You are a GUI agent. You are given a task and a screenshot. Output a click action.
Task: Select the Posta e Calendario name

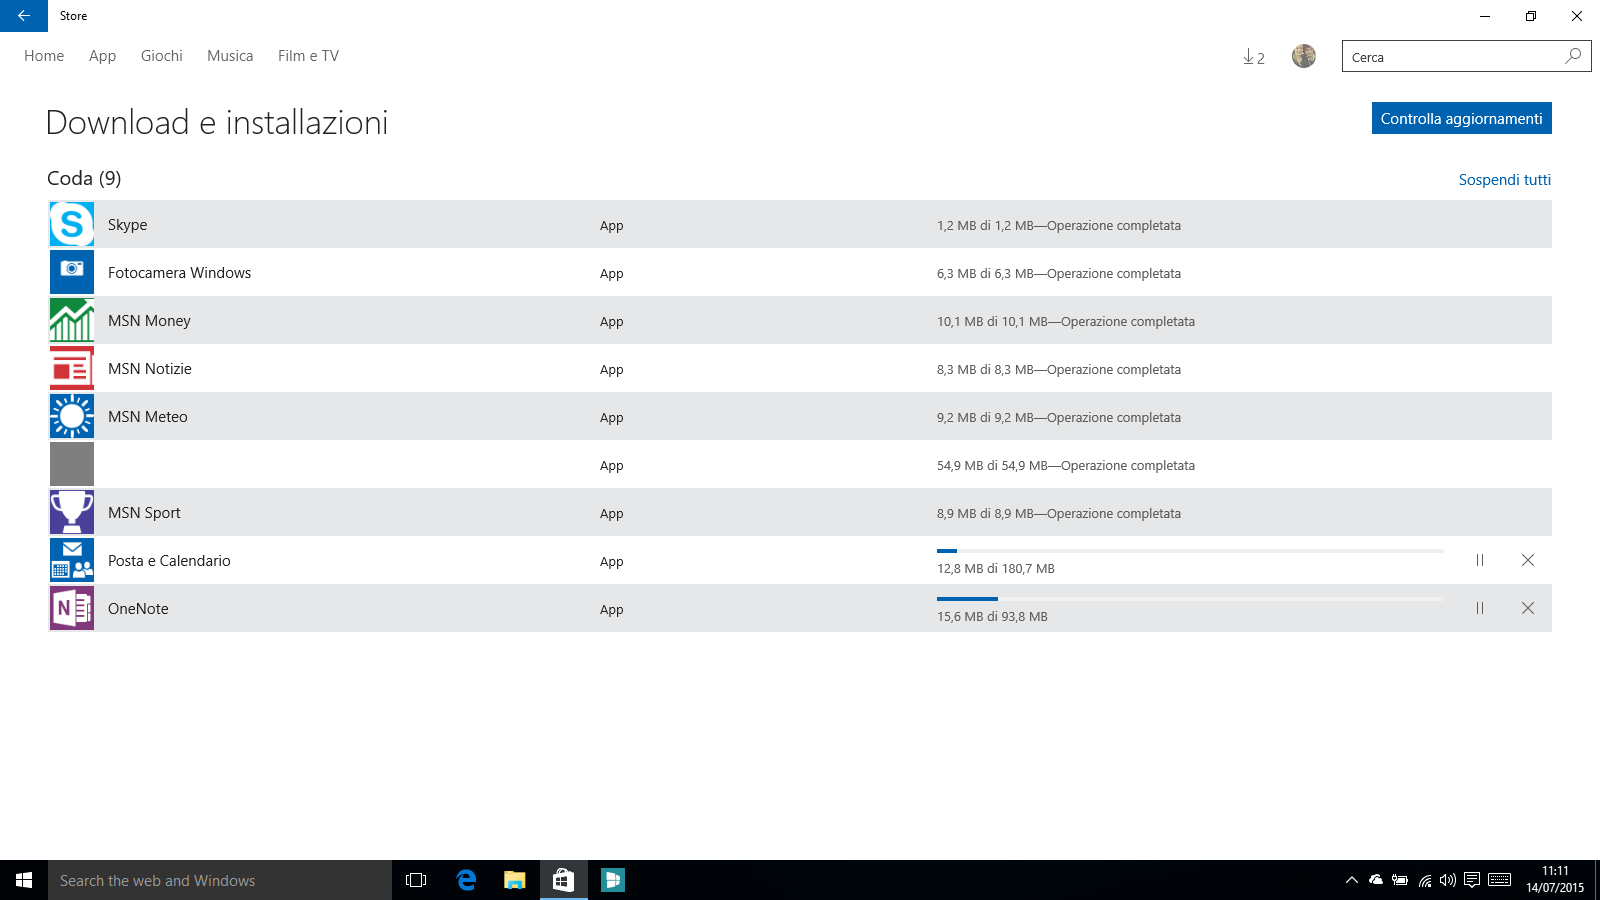click(169, 561)
